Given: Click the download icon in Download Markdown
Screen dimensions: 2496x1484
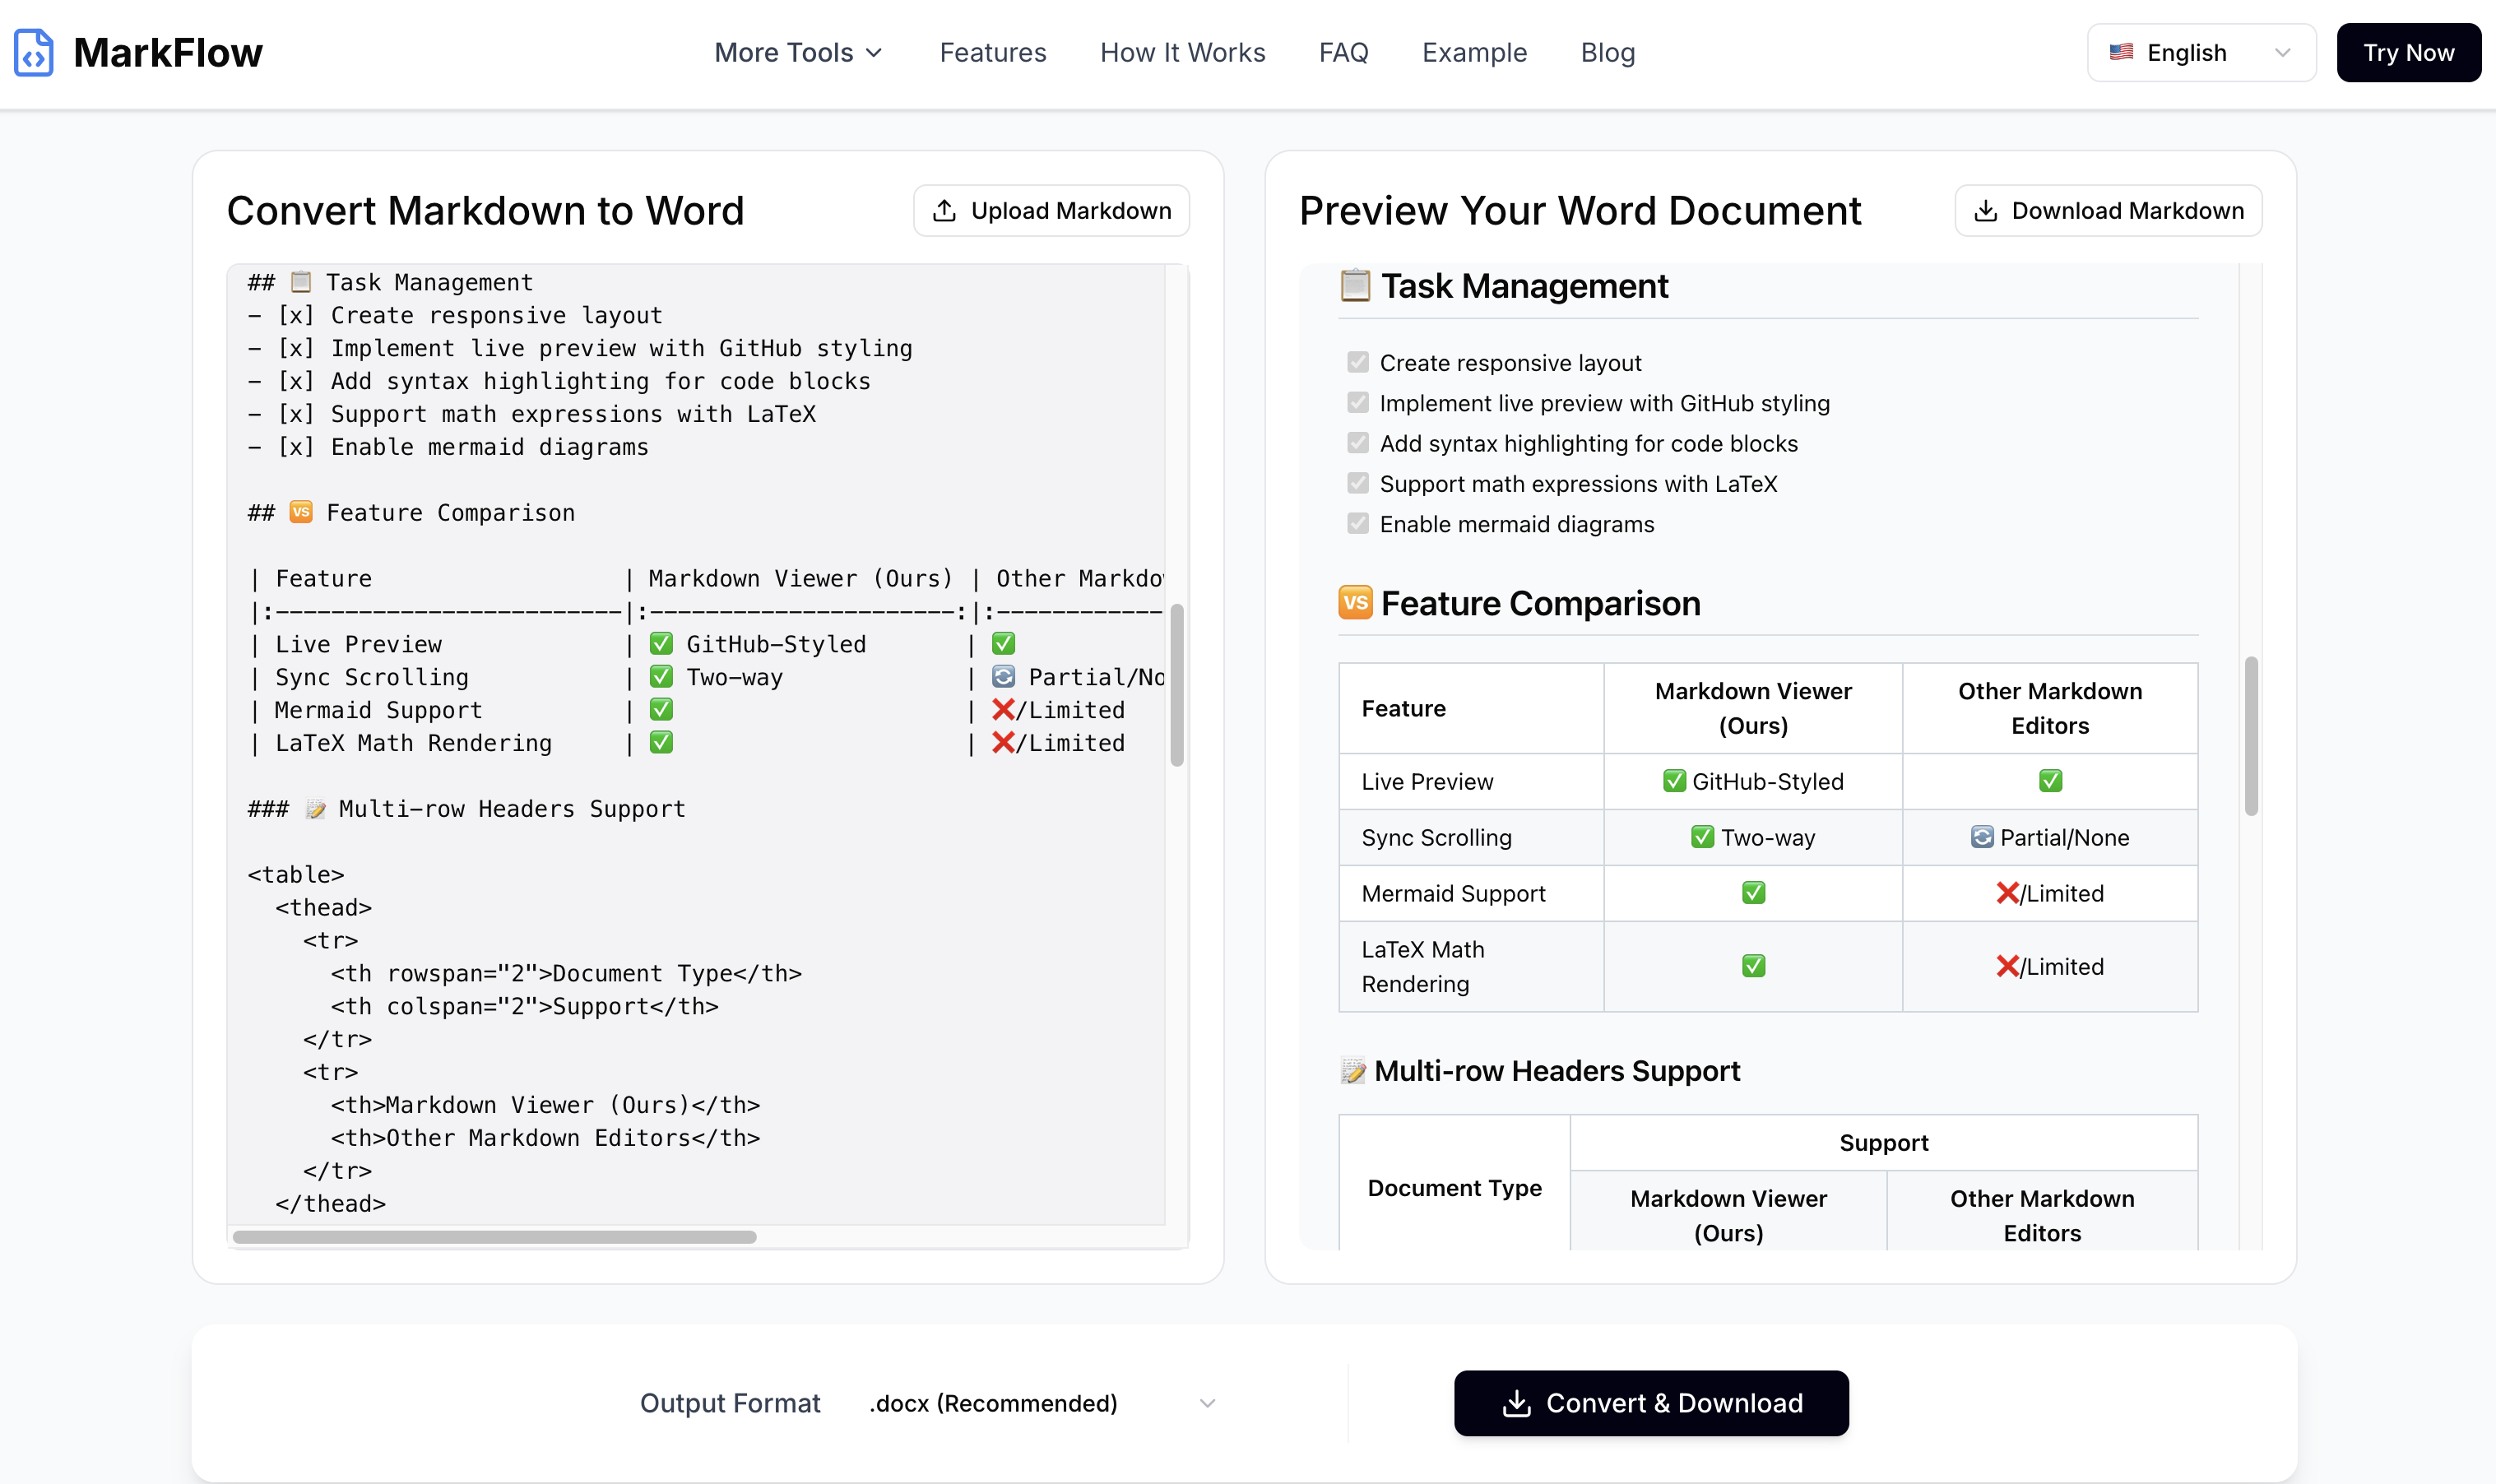Looking at the screenshot, I should (x=1985, y=211).
